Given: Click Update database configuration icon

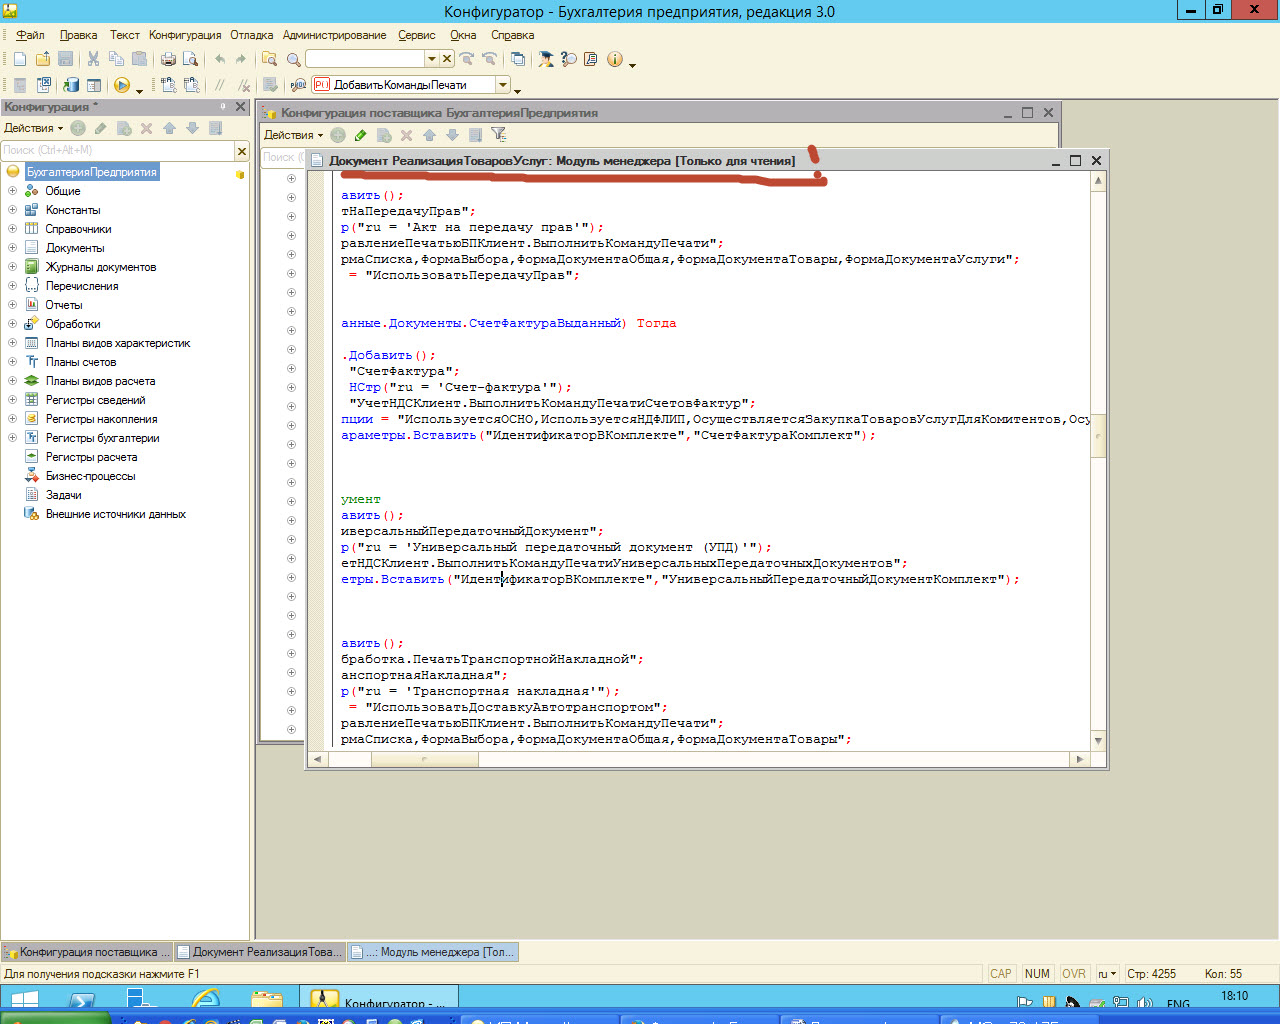Looking at the screenshot, I should (71, 86).
